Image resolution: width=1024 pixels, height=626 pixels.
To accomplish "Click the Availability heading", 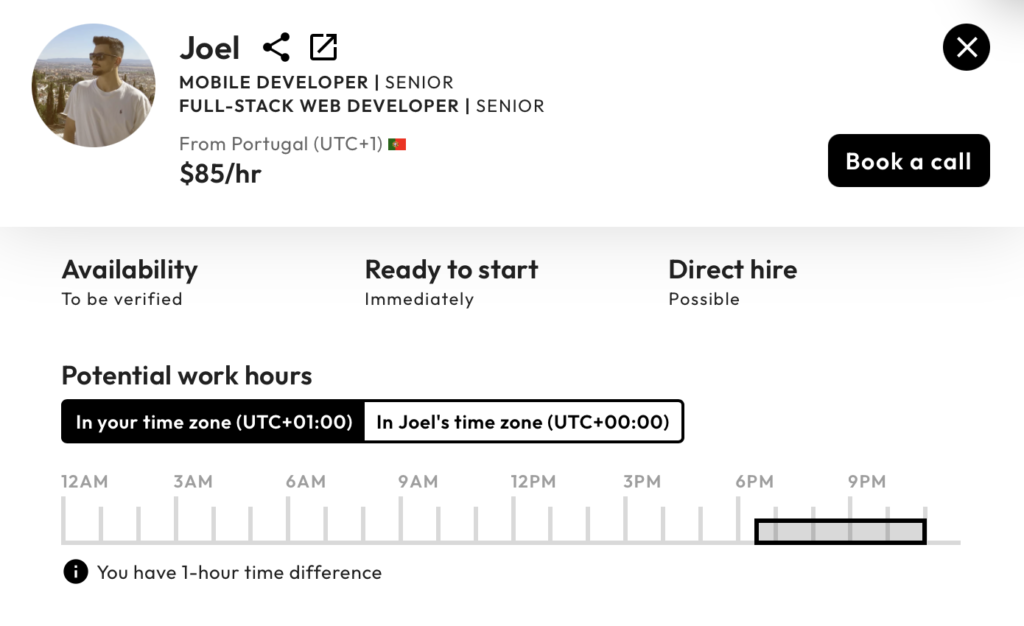I will [130, 270].
